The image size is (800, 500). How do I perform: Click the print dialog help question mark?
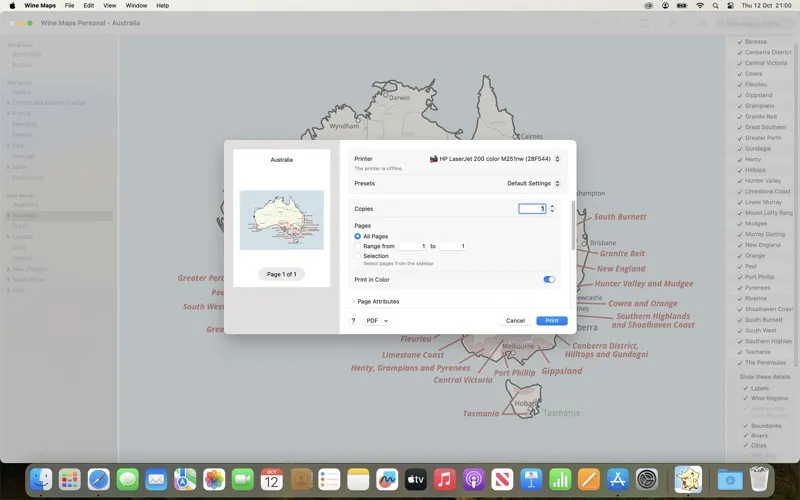(353, 321)
